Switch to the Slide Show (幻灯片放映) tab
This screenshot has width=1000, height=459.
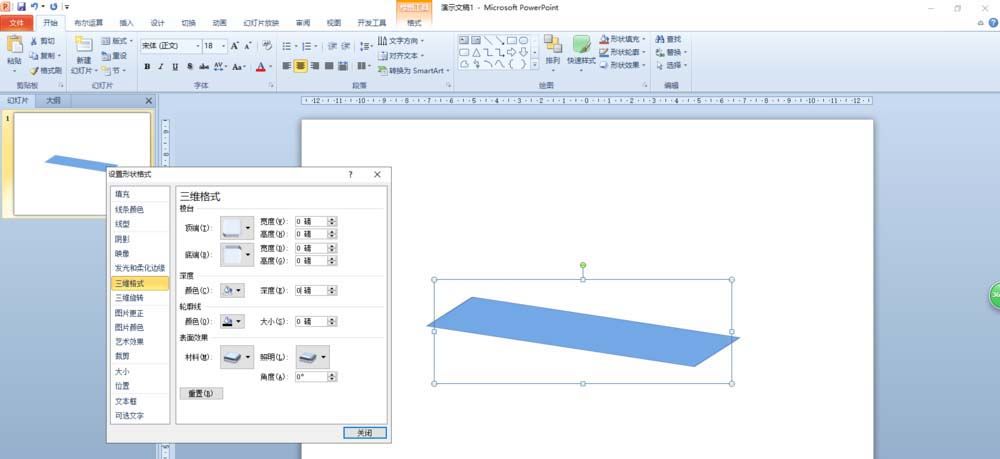click(x=261, y=23)
